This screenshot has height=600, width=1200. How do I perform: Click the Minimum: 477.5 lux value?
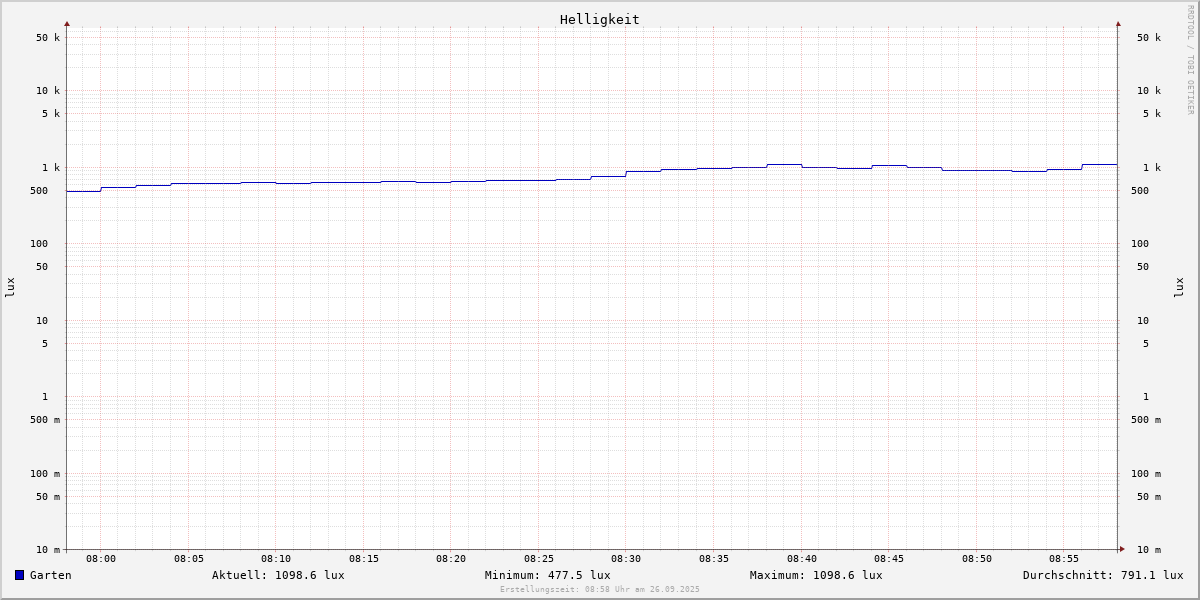click(547, 575)
